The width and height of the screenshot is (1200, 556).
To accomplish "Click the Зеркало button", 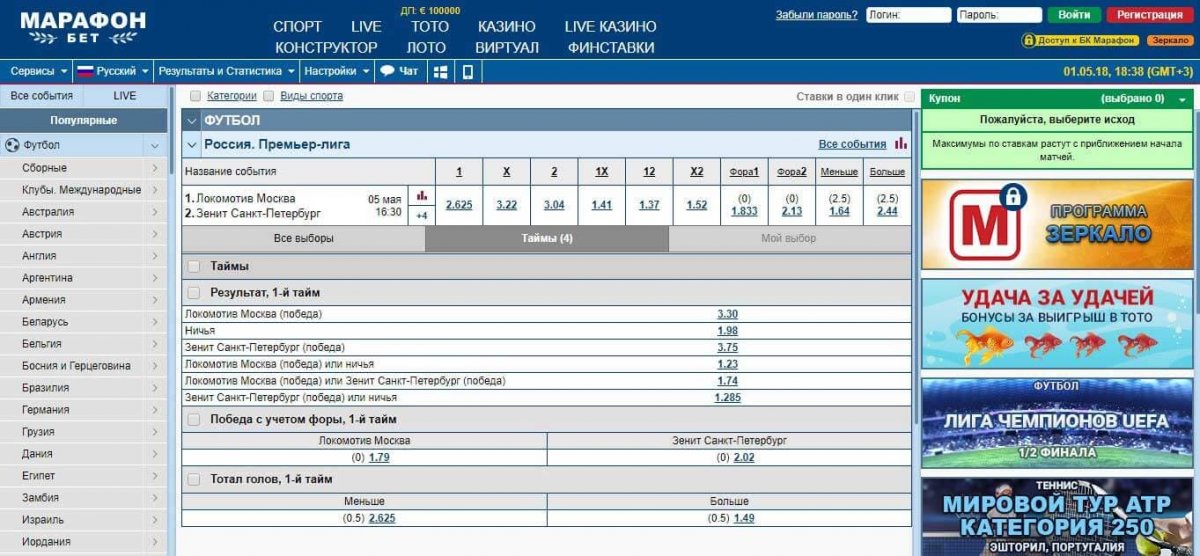I will point(1169,40).
